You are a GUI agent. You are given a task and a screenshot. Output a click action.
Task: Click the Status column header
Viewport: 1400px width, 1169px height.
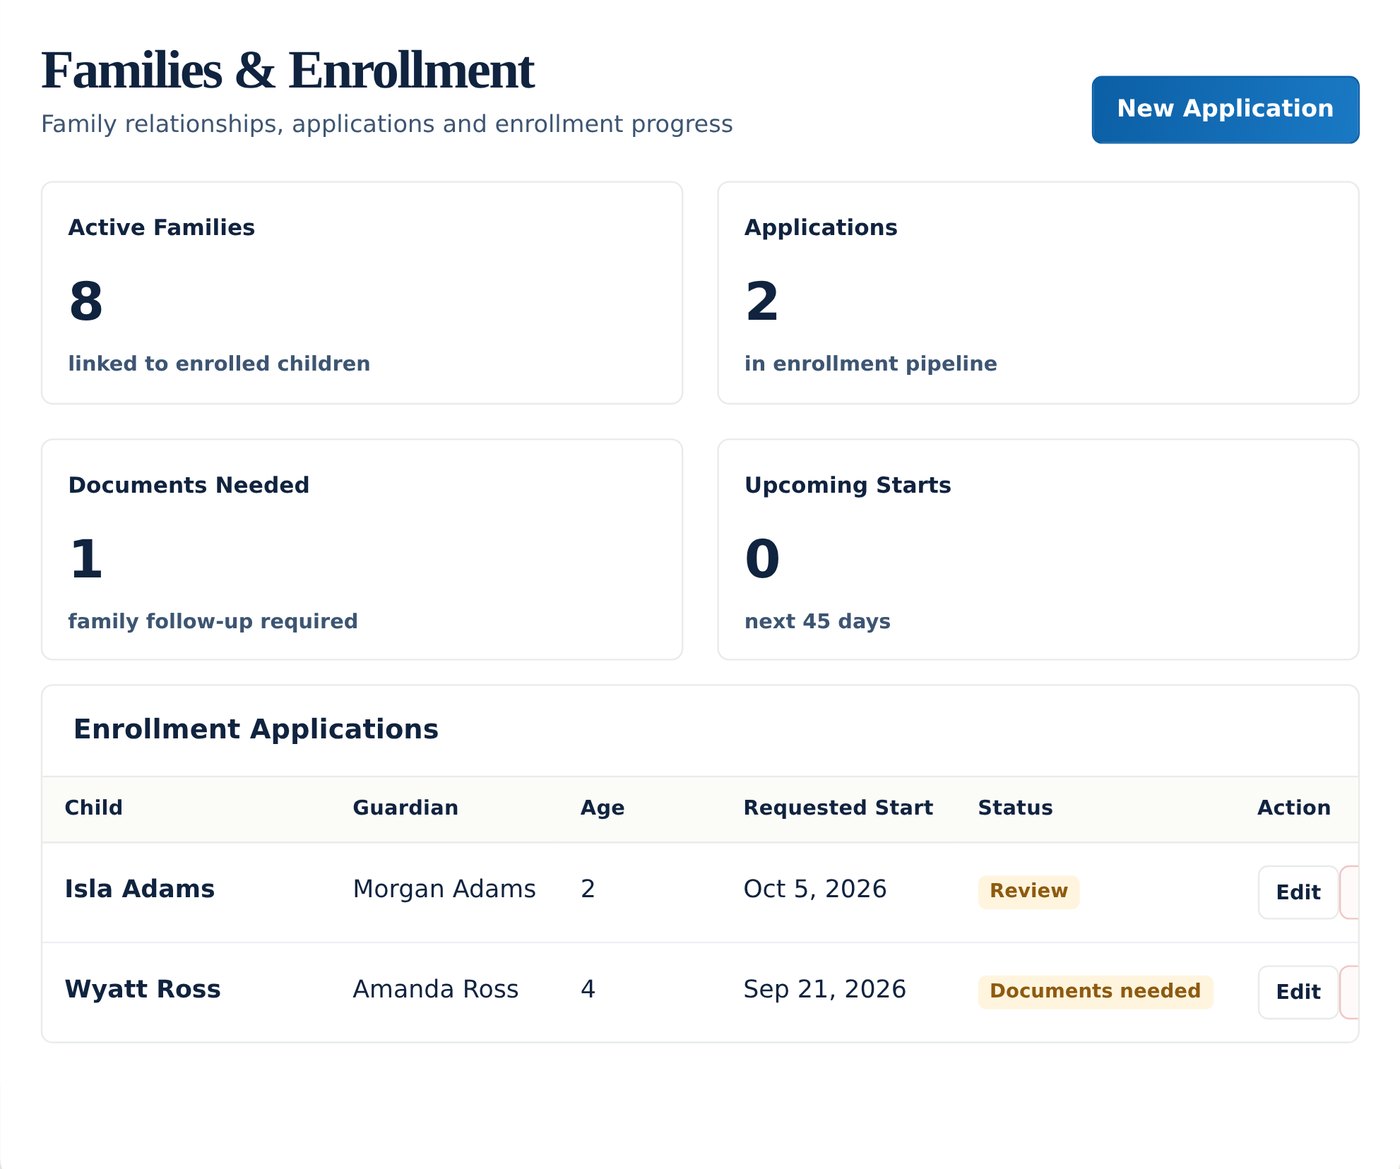point(1015,808)
